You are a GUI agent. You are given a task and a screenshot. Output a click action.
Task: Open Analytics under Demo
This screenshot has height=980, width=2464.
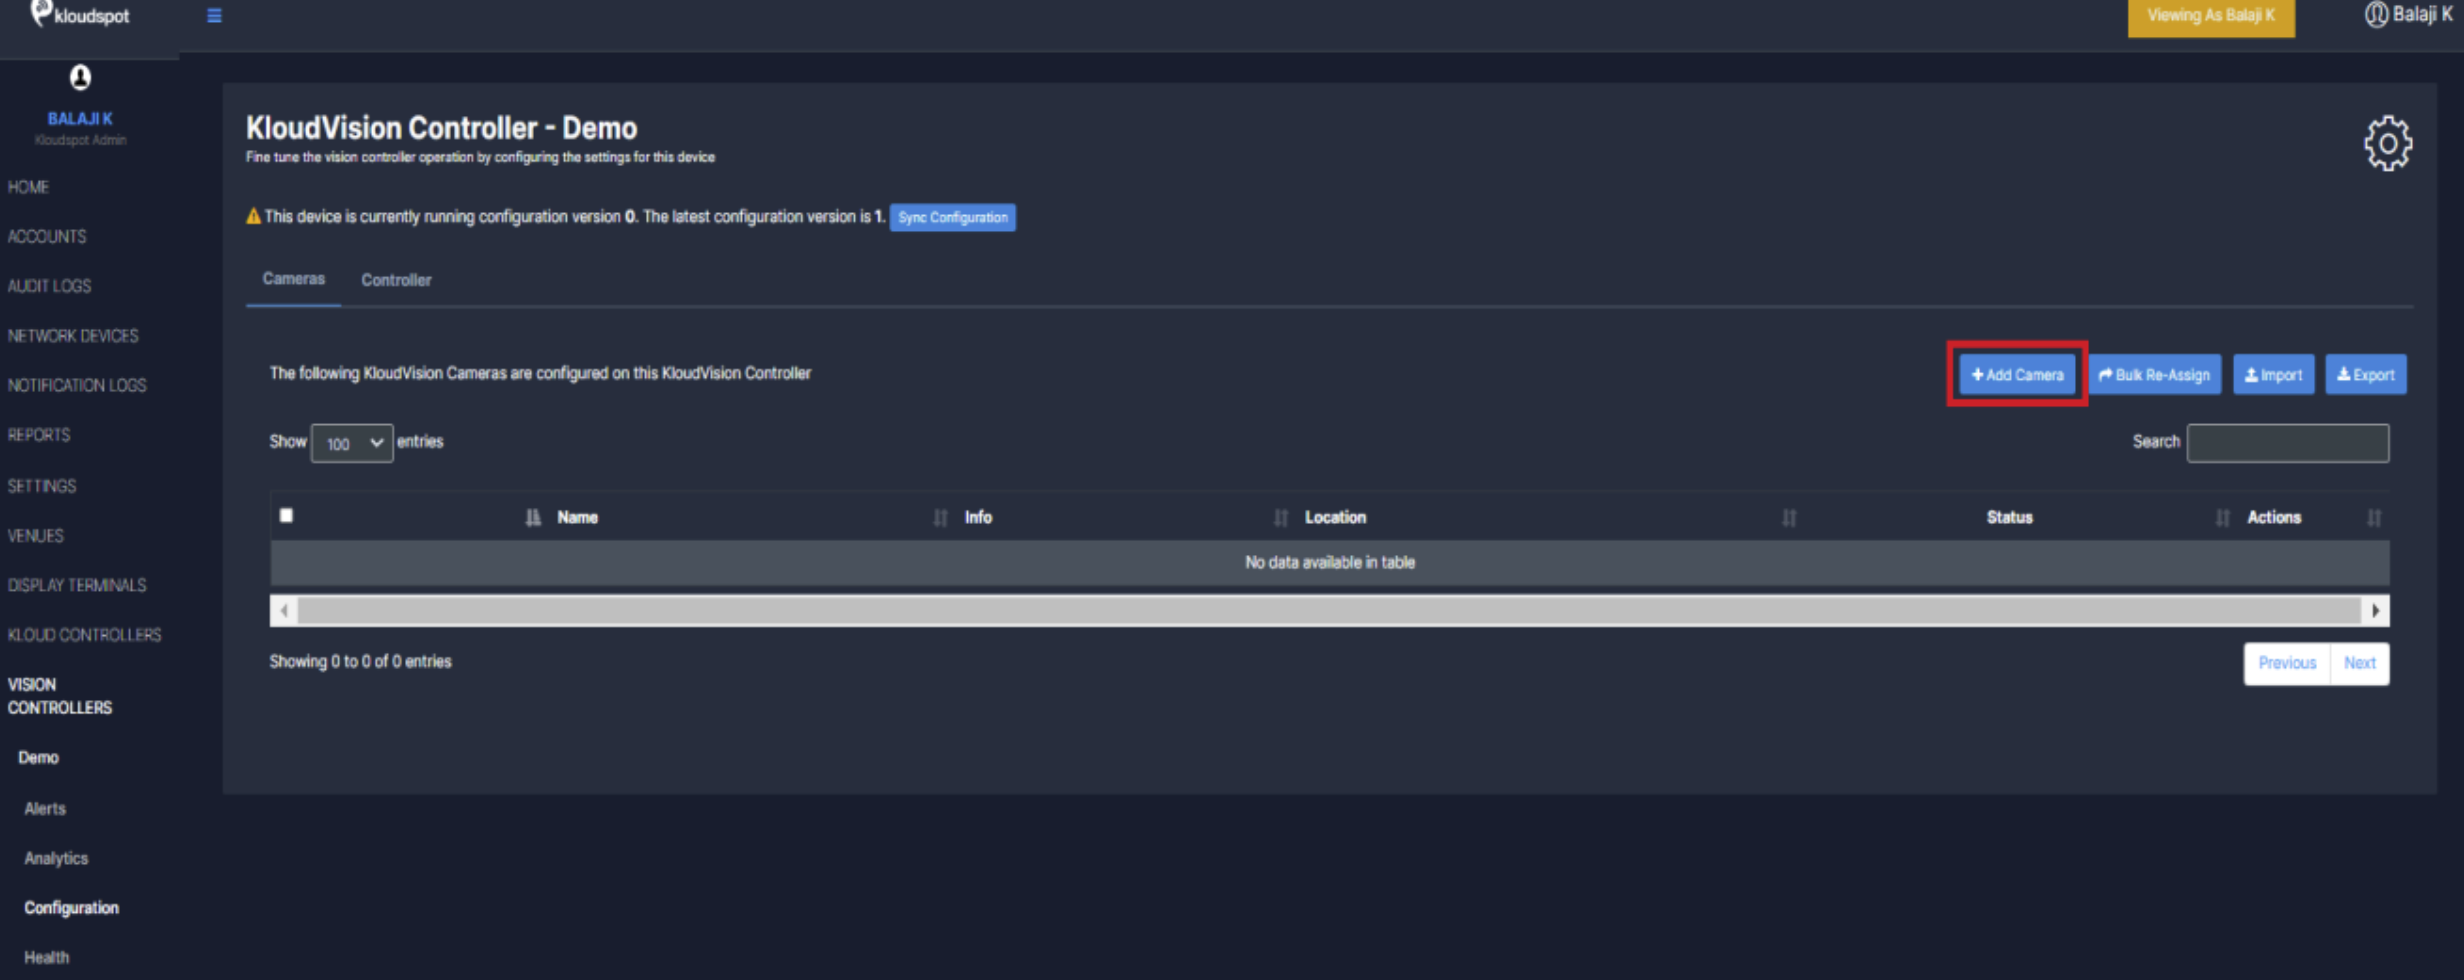pyautogui.click(x=56, y=858)
